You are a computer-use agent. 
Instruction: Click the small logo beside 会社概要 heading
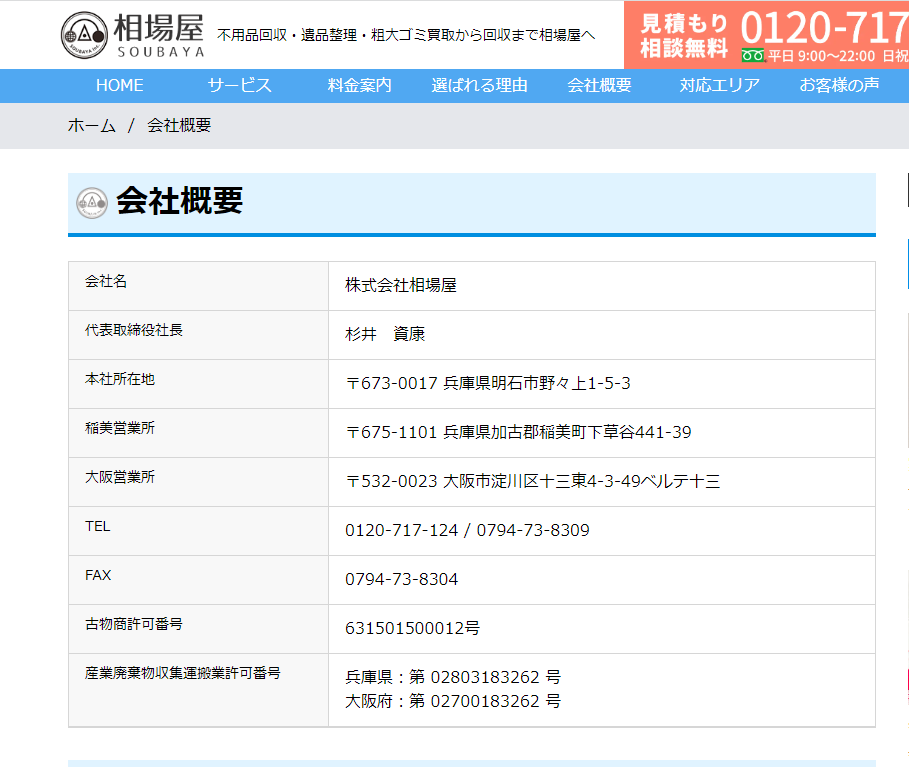tap(92, 203)
